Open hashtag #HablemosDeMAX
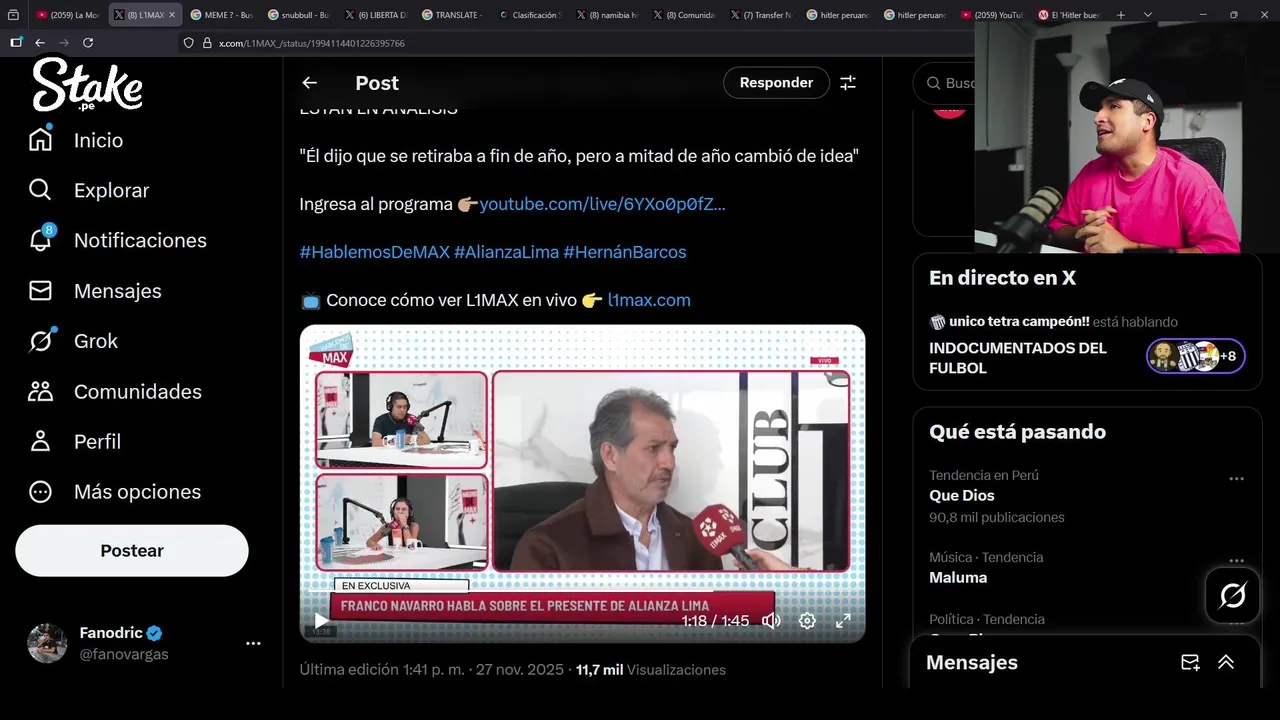 (x=375, y=252)
